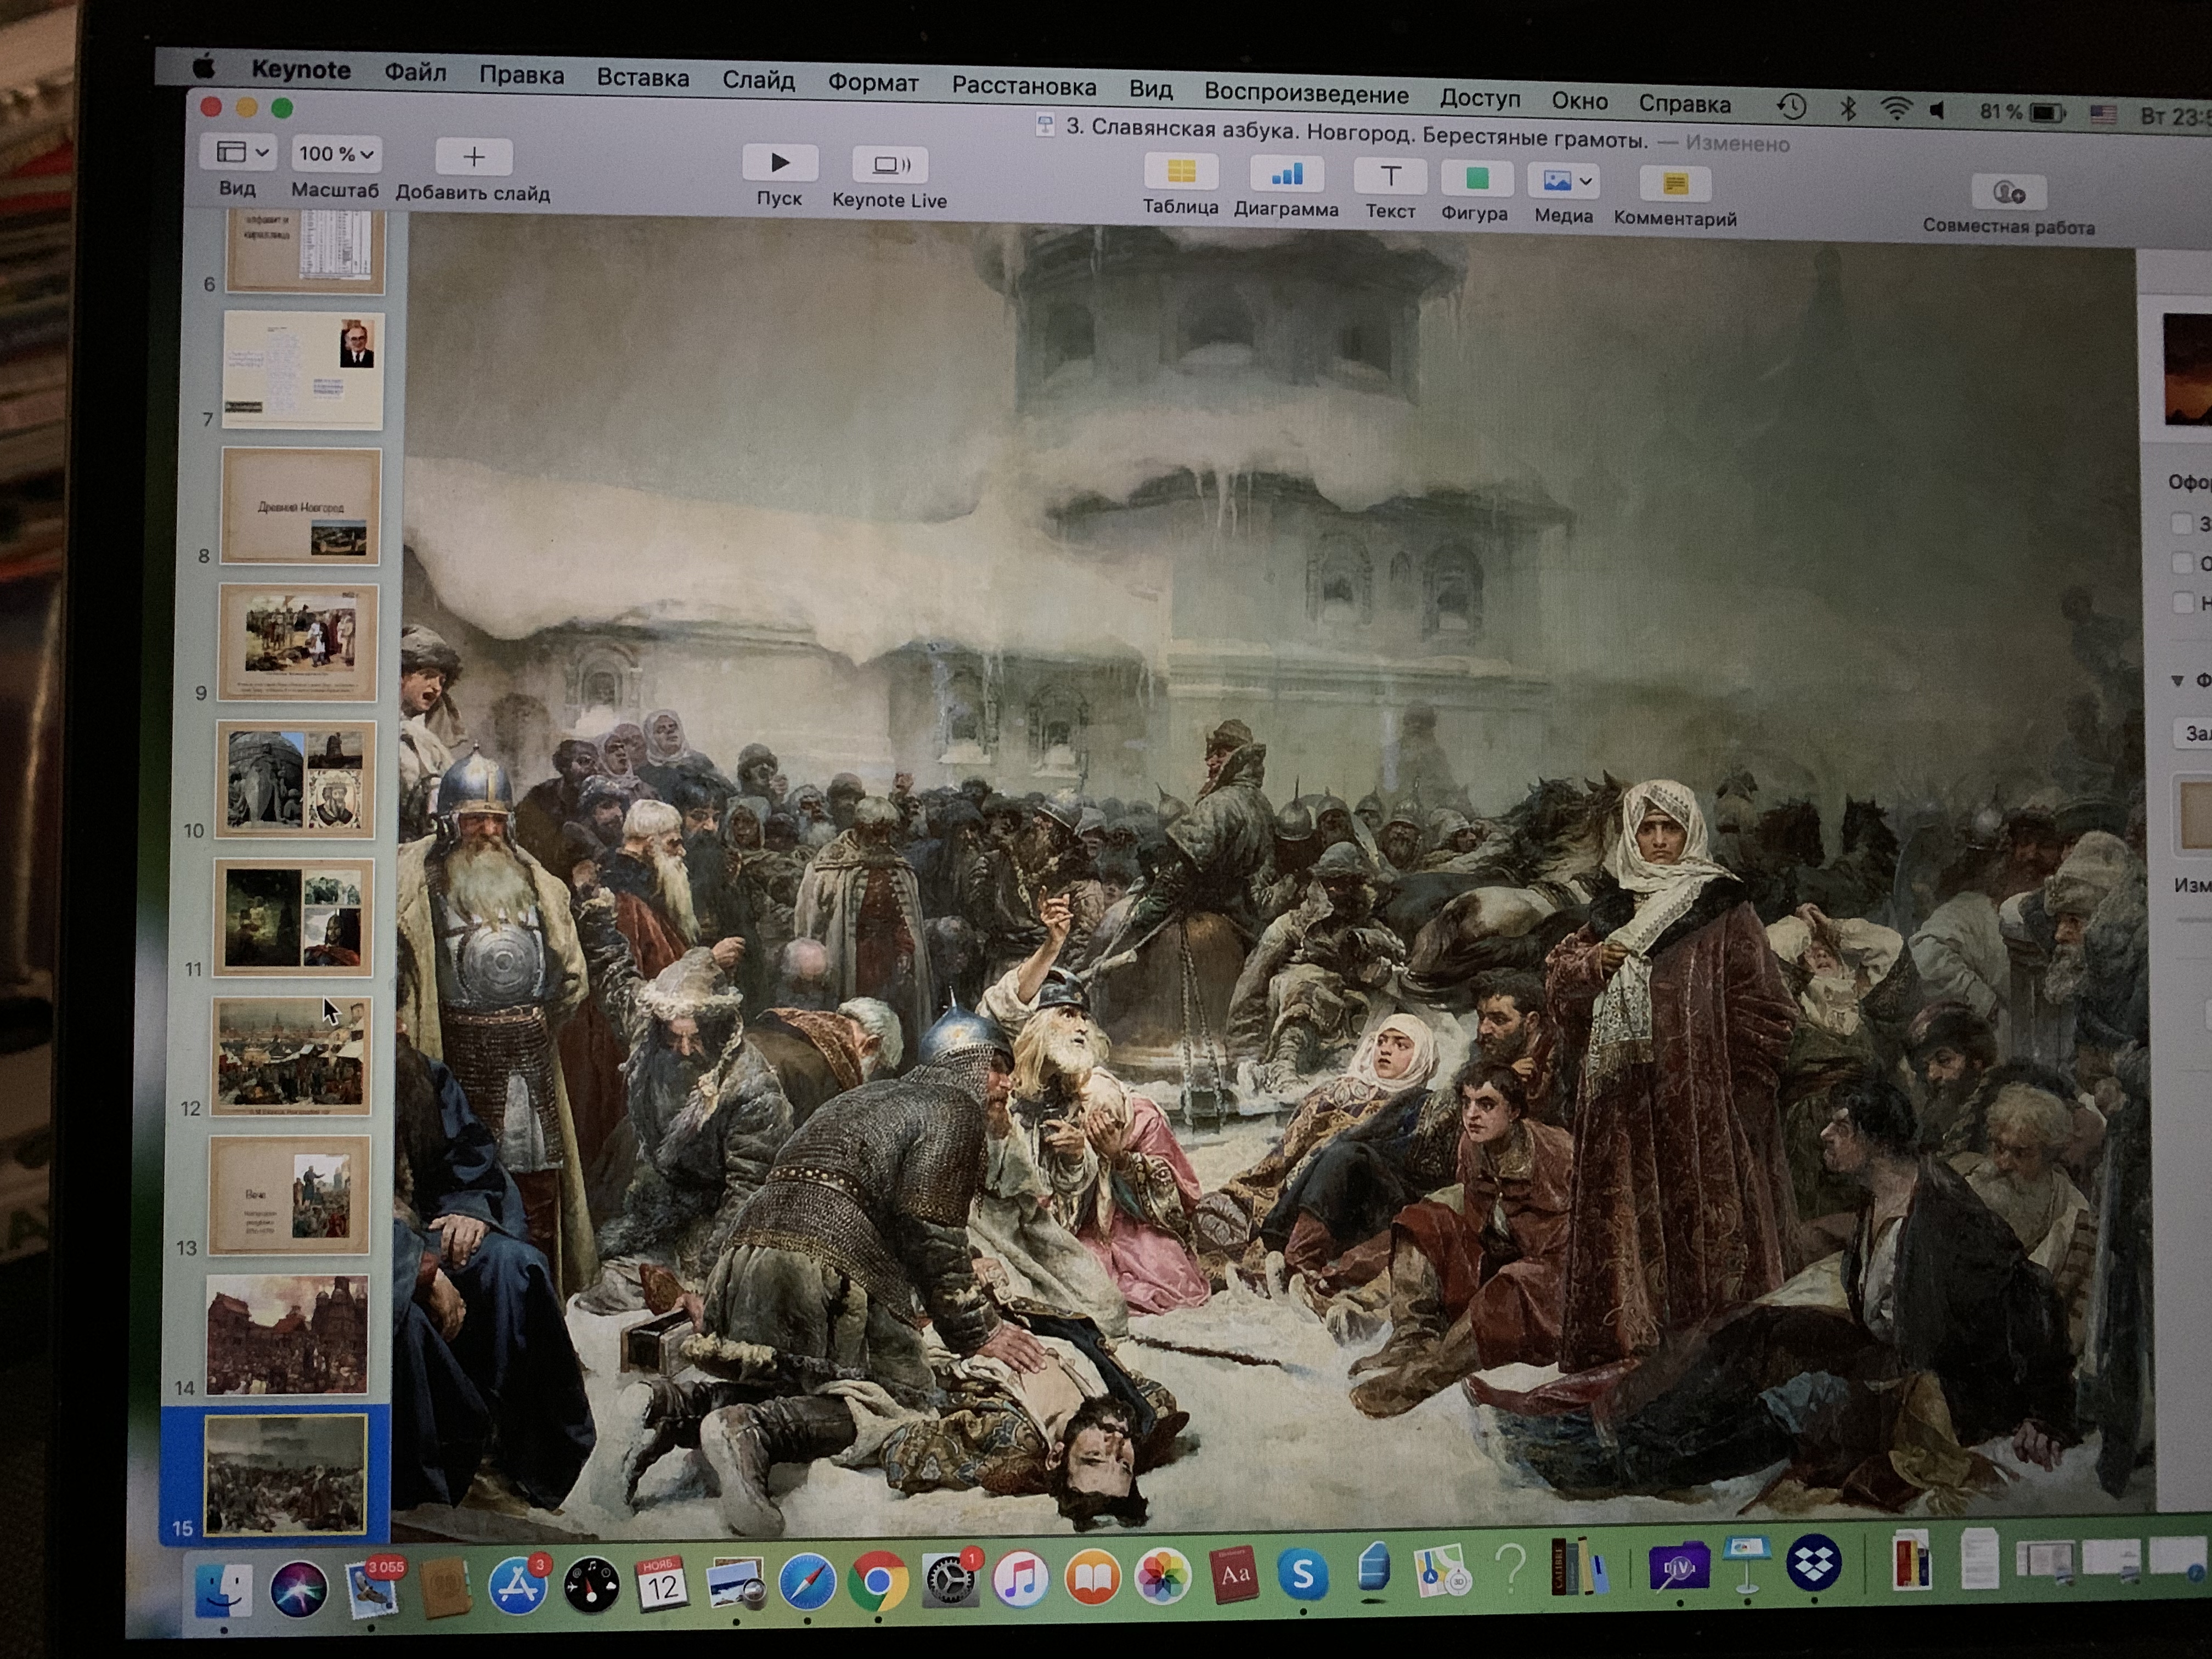Image resolution: width=2212 pixels, height=1659 pixels.
Task: Open the Вид view options dropdown
Action: 238,152
